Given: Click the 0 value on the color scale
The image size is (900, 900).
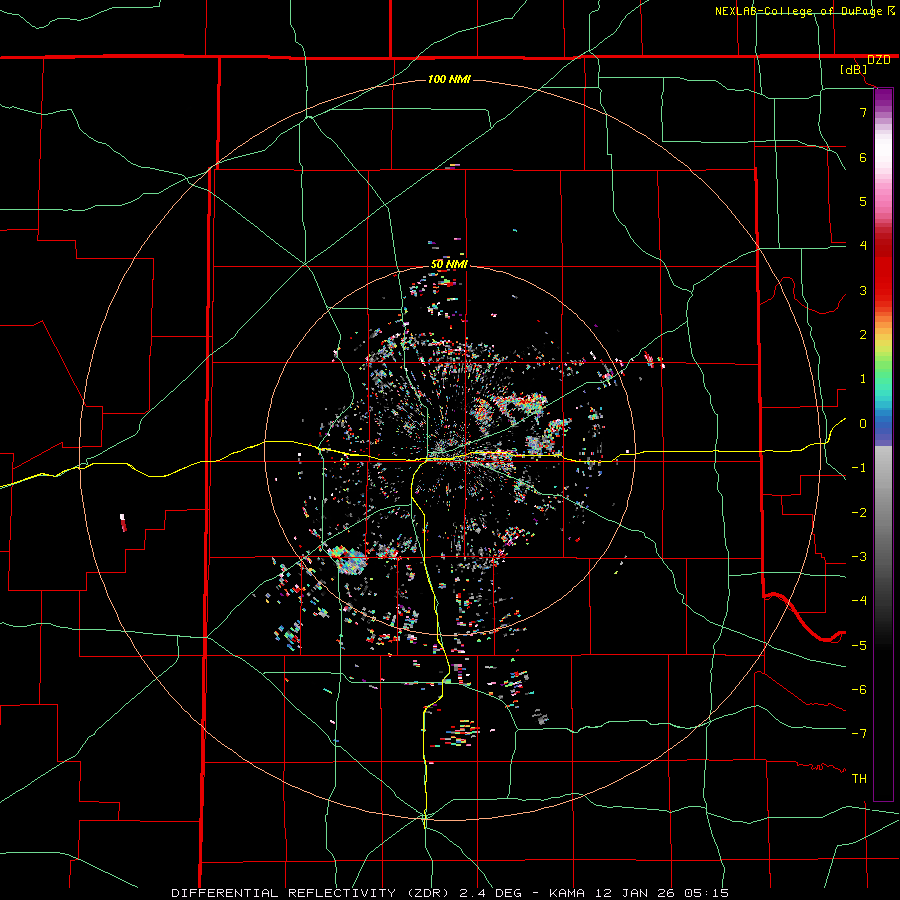Looking at the screenshot, I should (x=863, y=424).
